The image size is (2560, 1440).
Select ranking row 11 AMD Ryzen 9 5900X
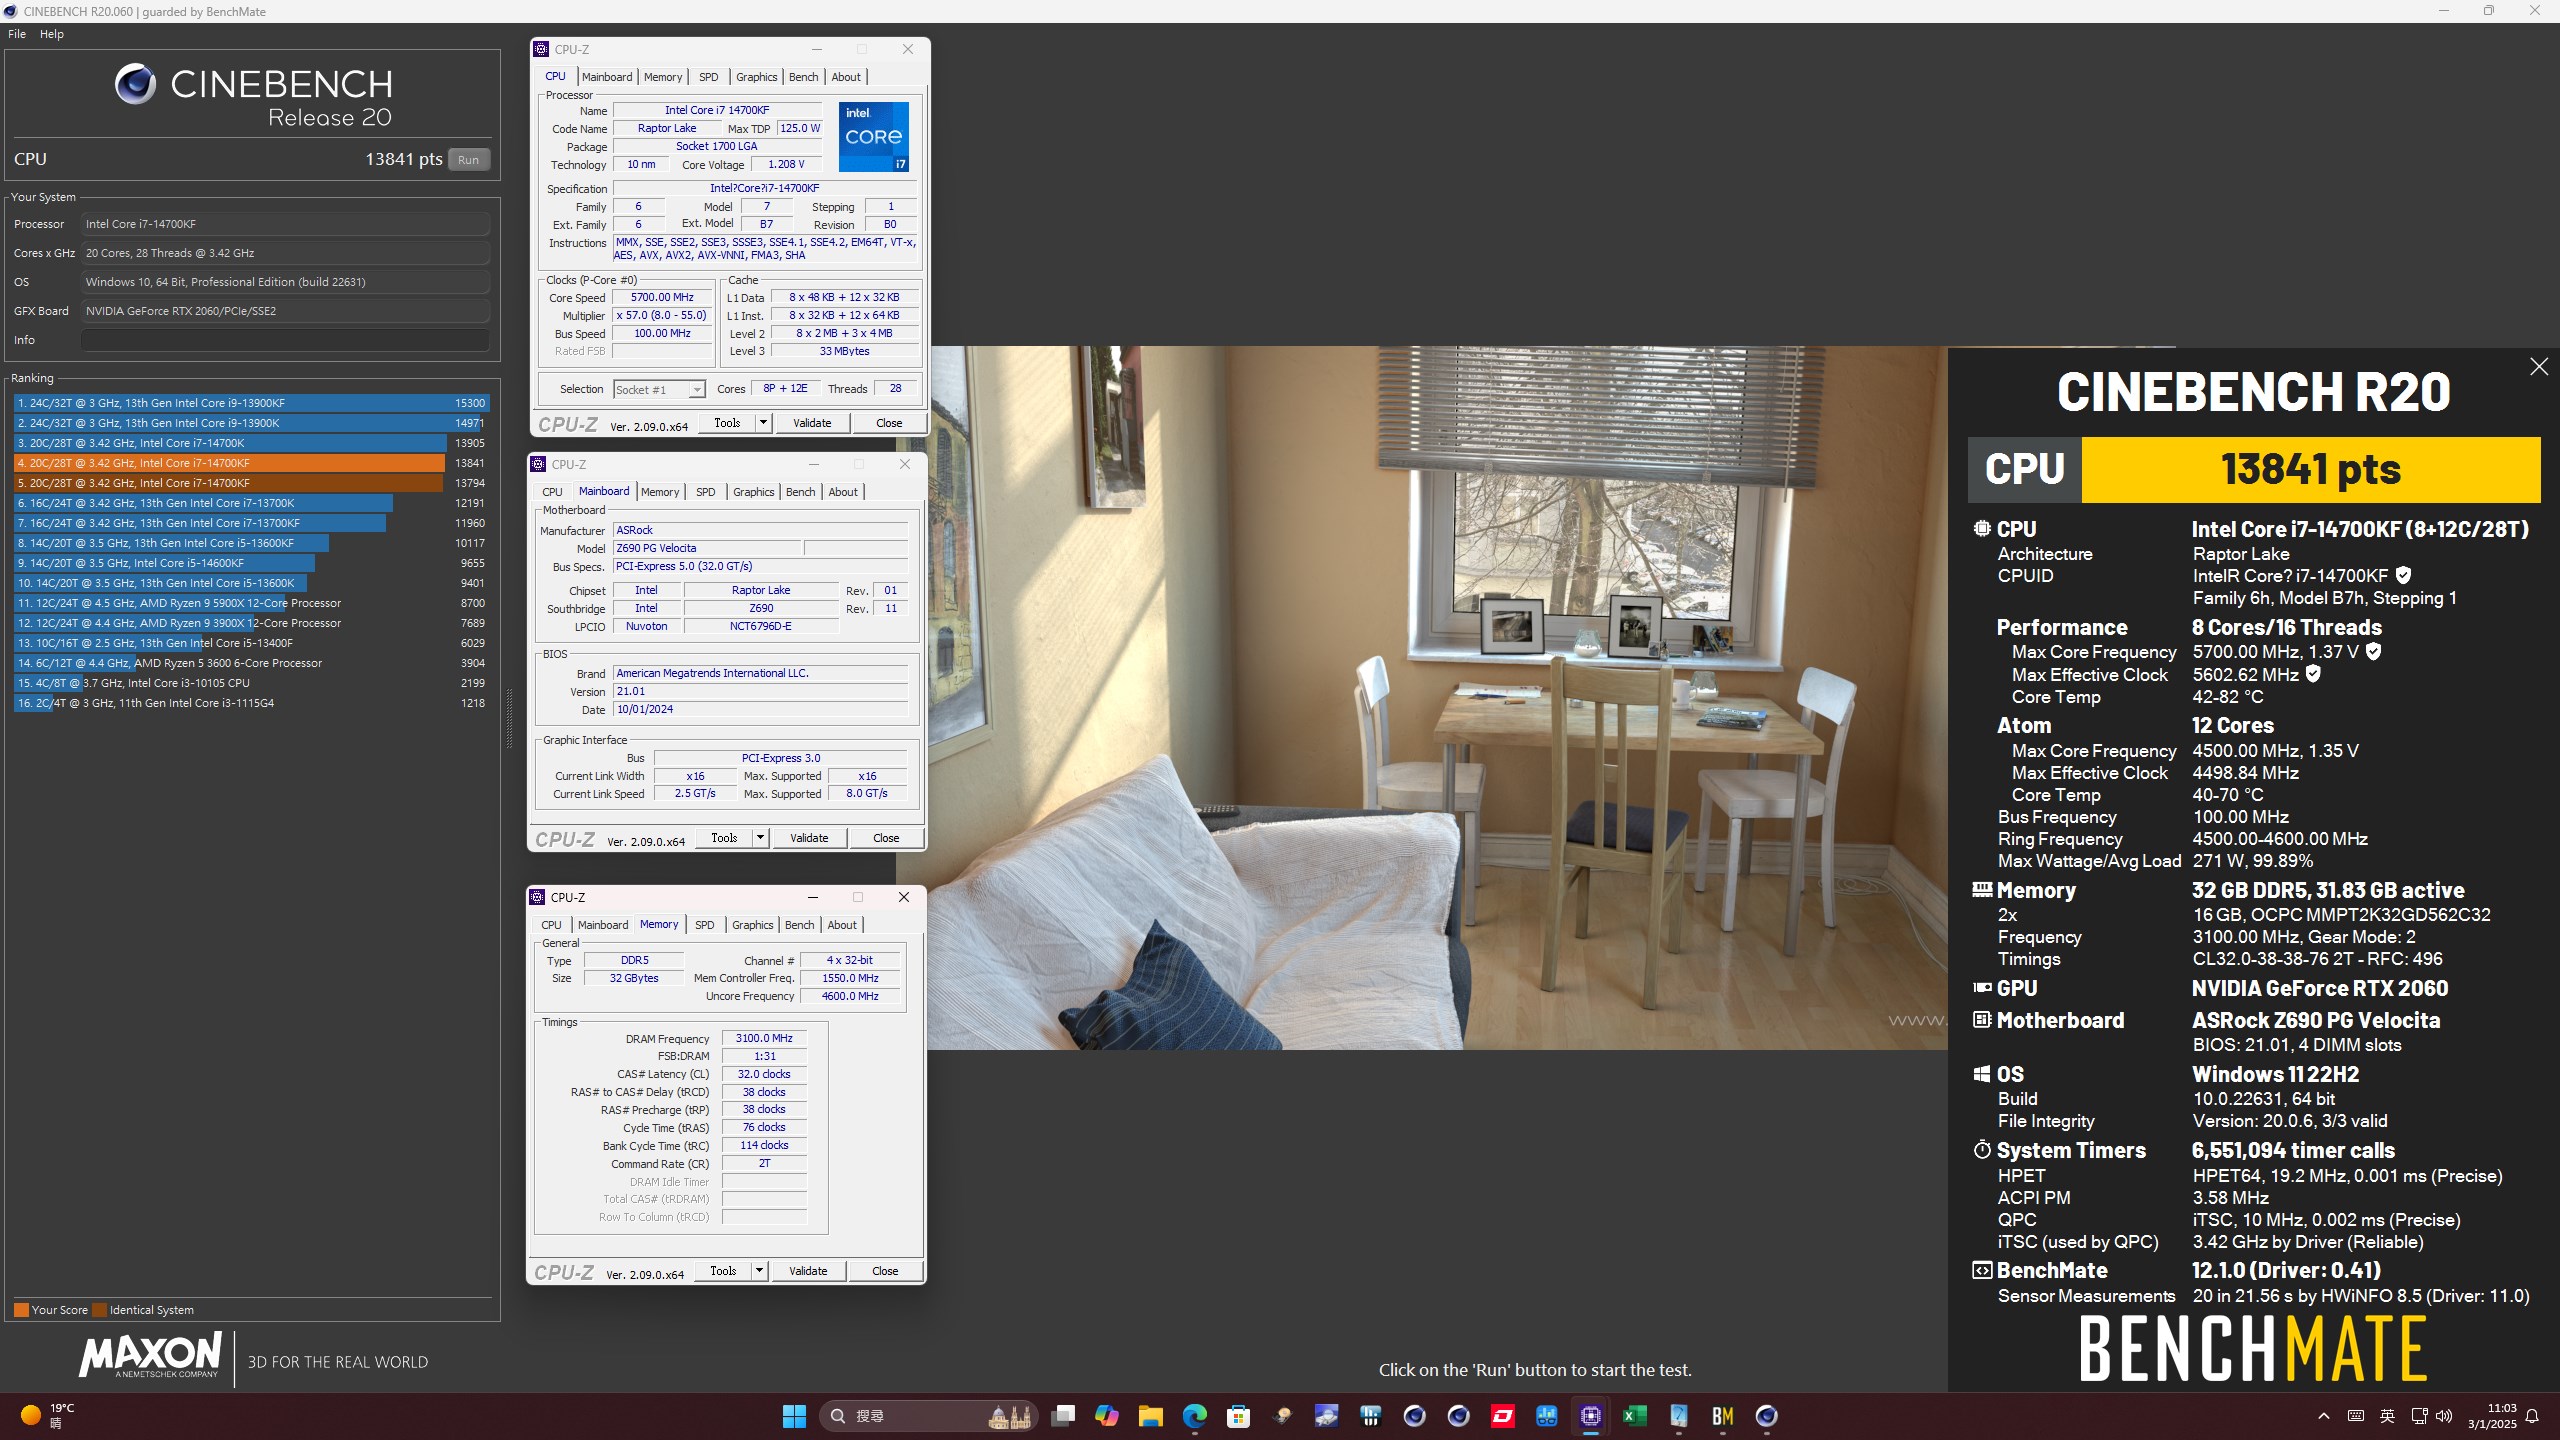[x=251, y=603]
